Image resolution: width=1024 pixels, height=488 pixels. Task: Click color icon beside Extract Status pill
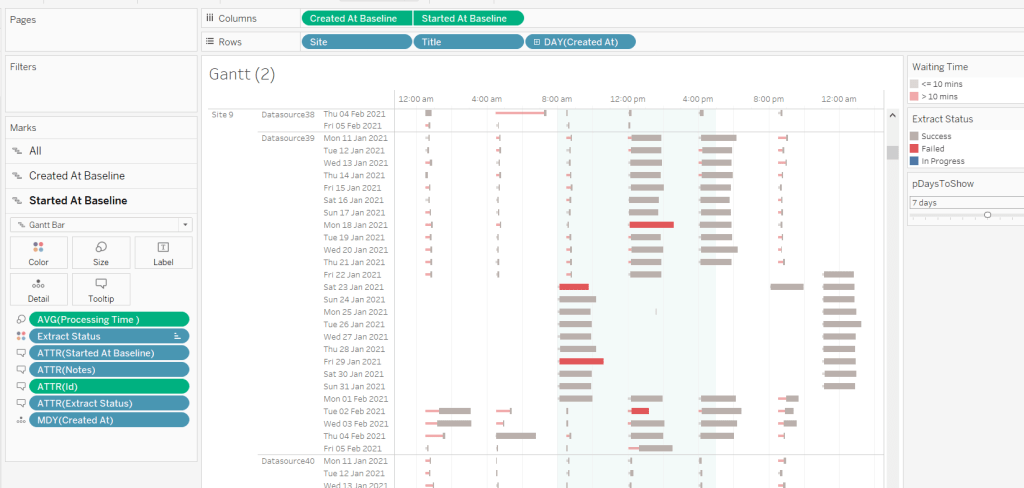pyautogui.click(x=21, y=336)
